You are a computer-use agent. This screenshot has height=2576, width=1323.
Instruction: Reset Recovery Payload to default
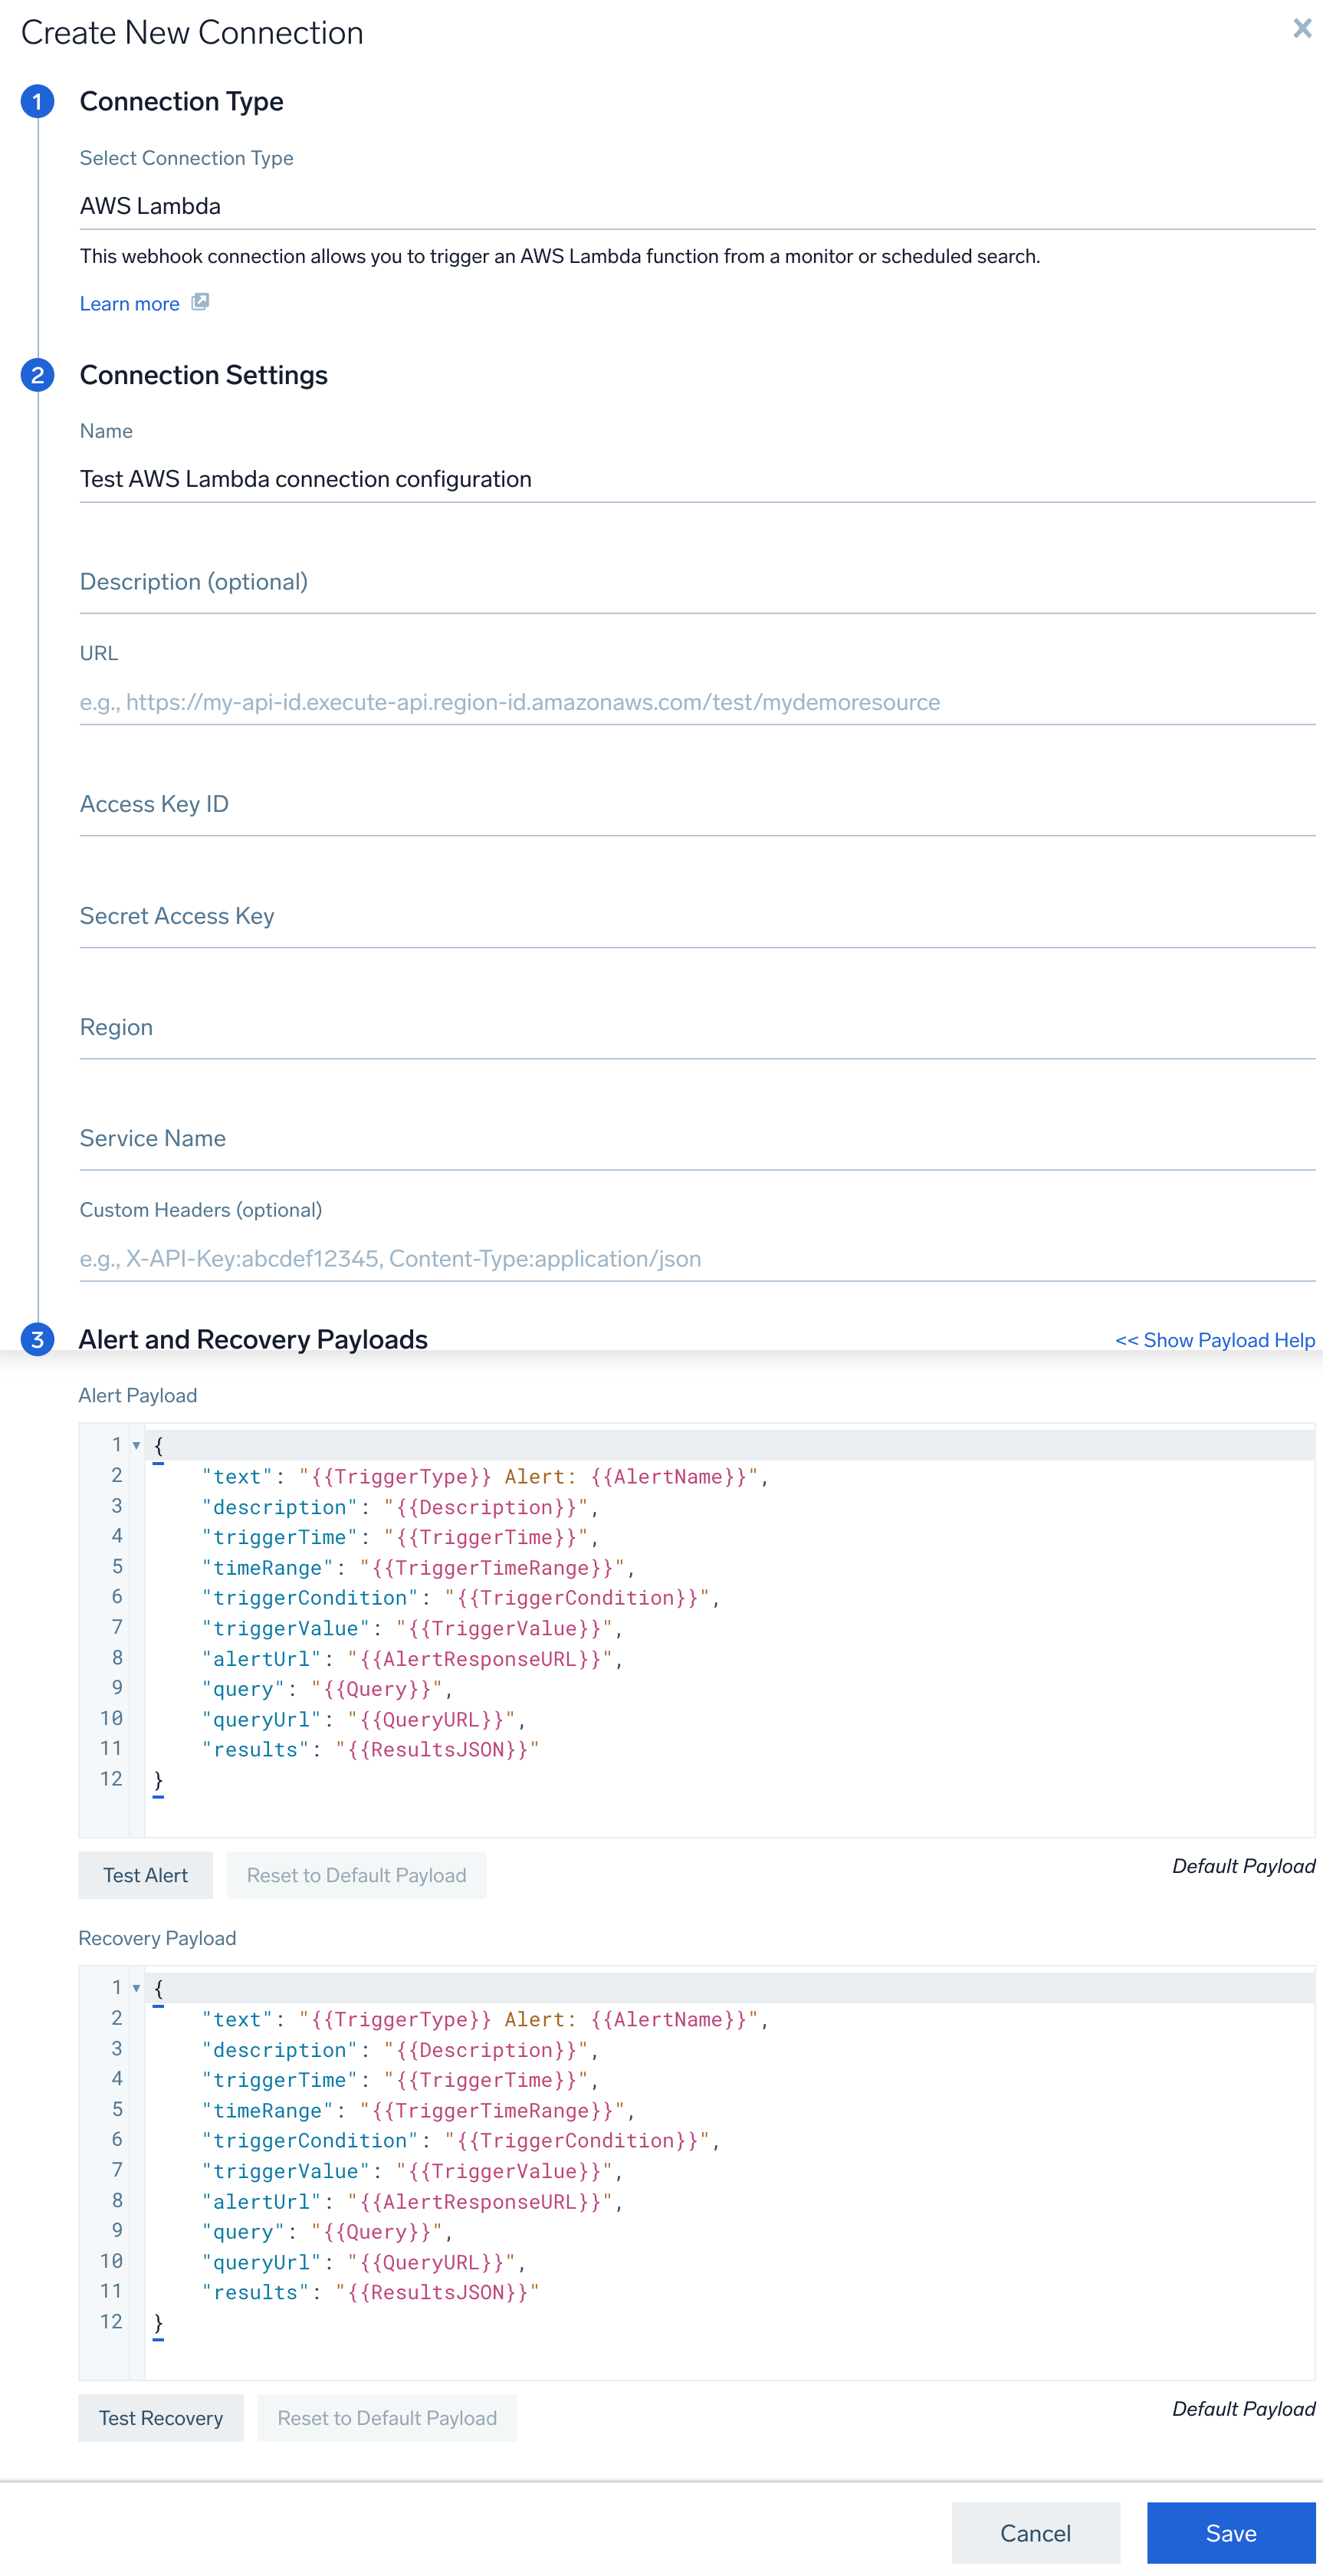[x=386, y=2418]
